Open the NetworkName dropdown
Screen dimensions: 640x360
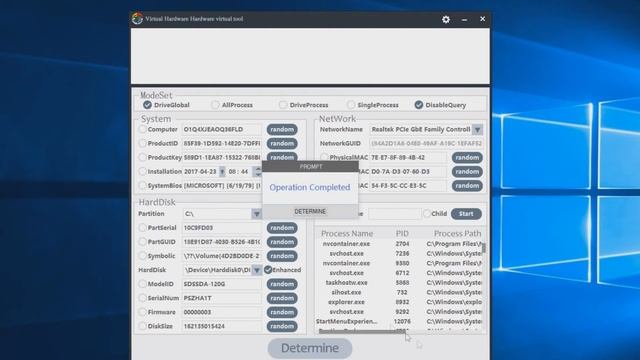[x=477, y=129]
